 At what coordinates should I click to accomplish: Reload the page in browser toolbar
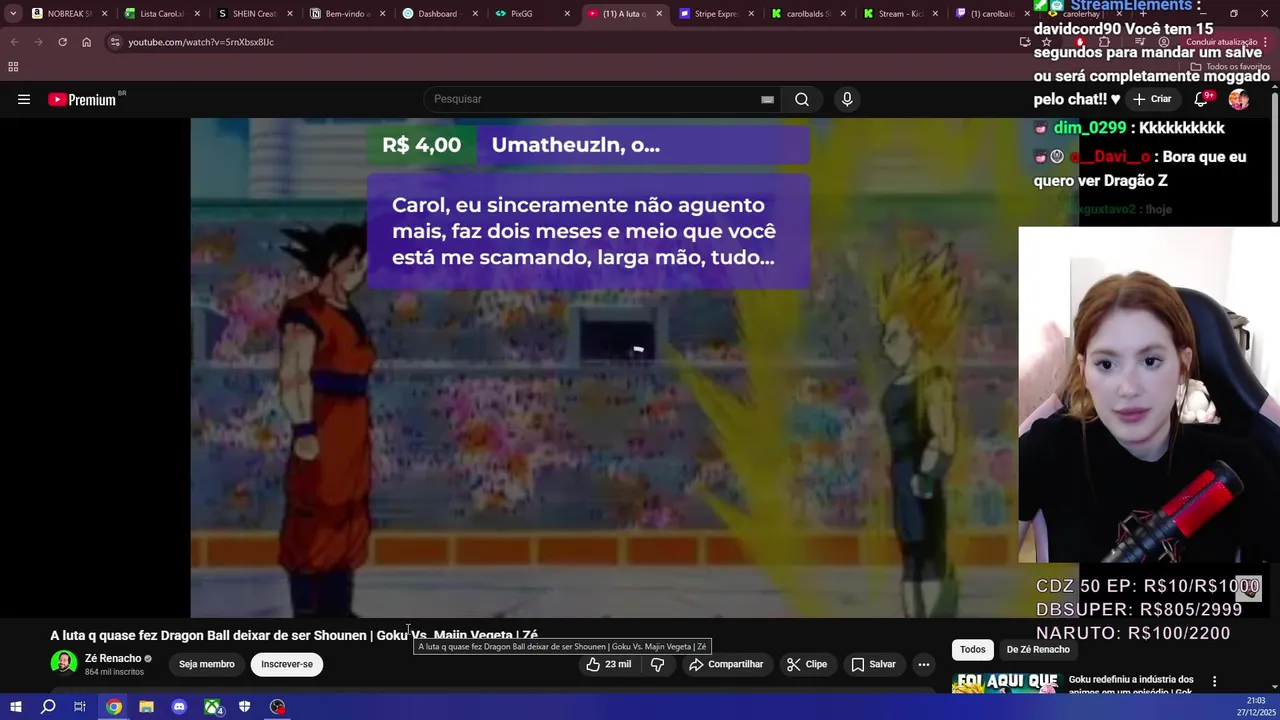pyautogui.click(x=62, y=42)
